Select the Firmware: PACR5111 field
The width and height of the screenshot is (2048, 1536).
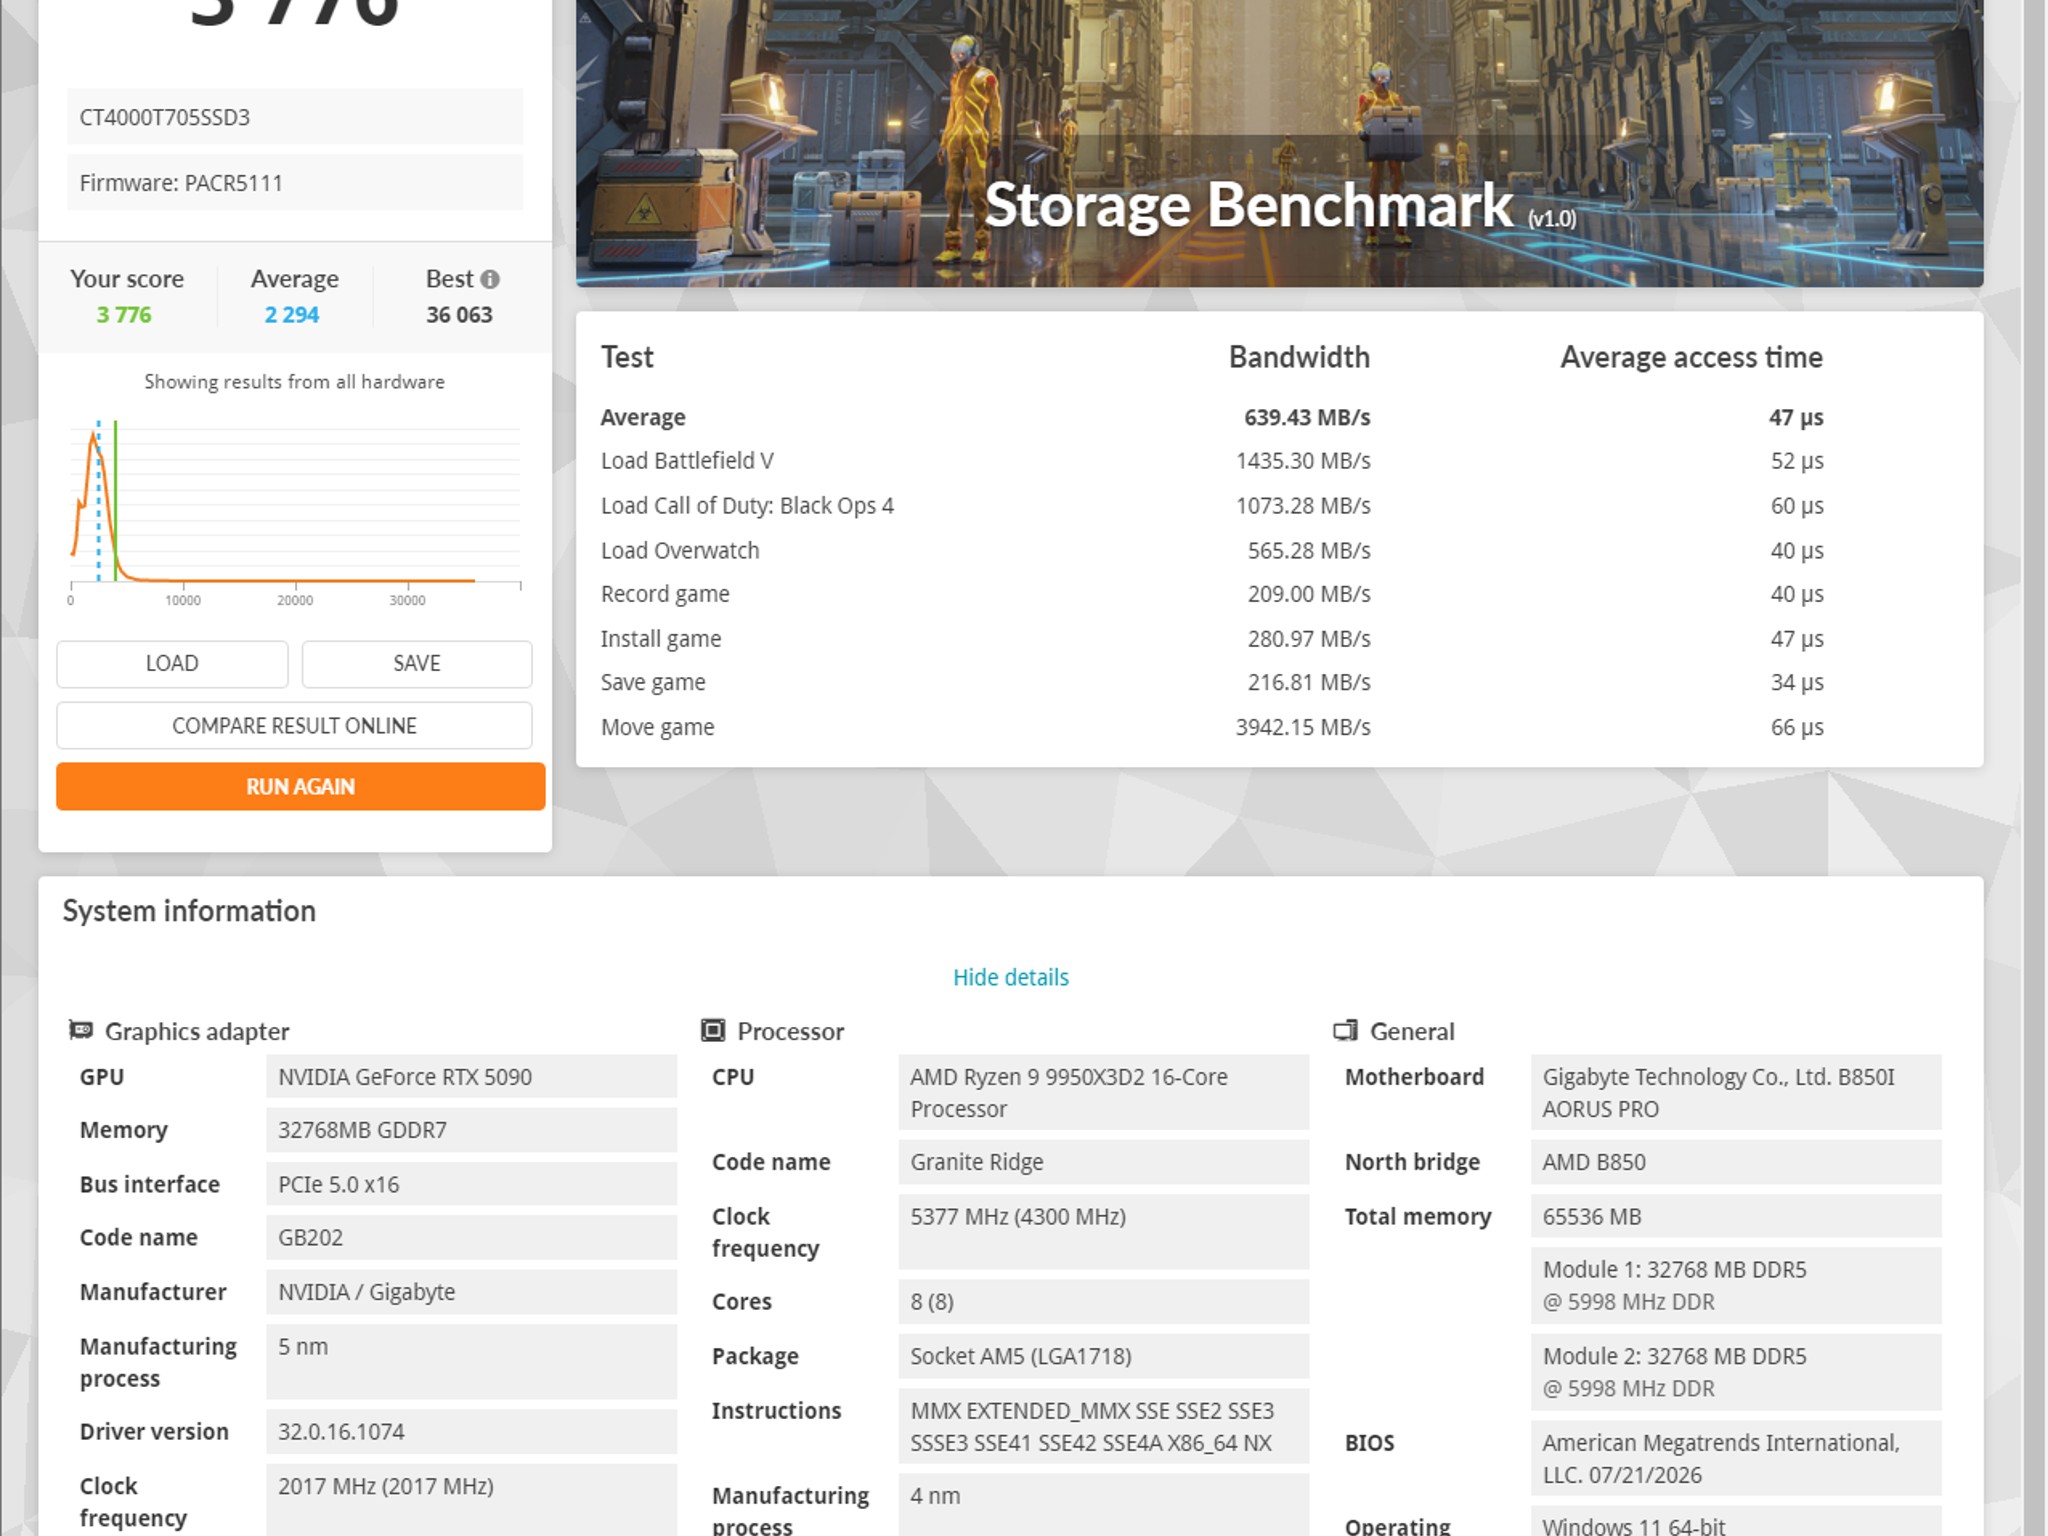(295, 182)
